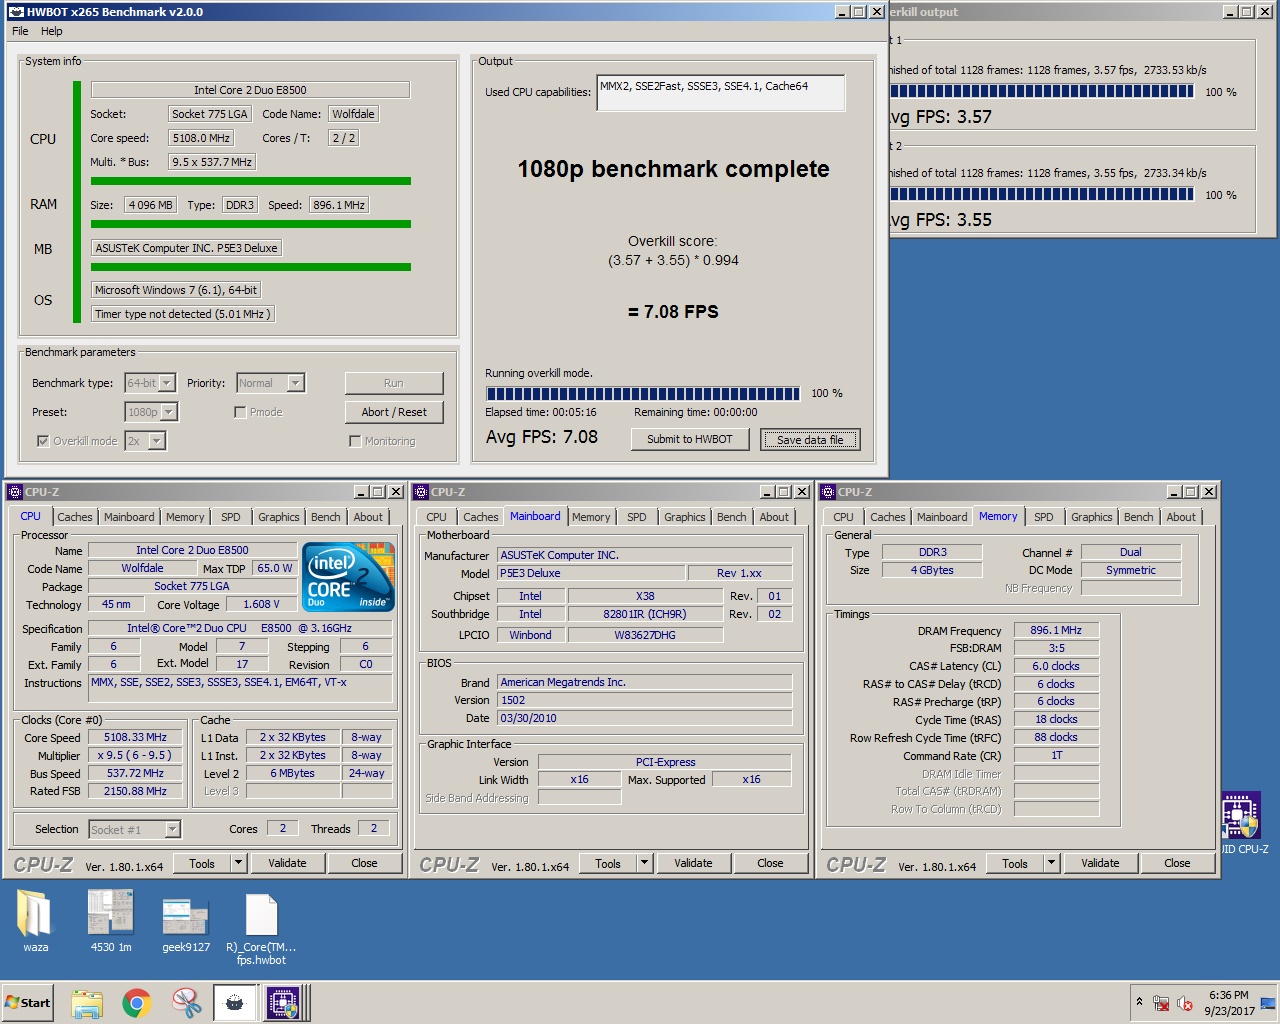Click the Running overkill mode progress bar
Screen dimensions: 1280x1024
(643, 393)
